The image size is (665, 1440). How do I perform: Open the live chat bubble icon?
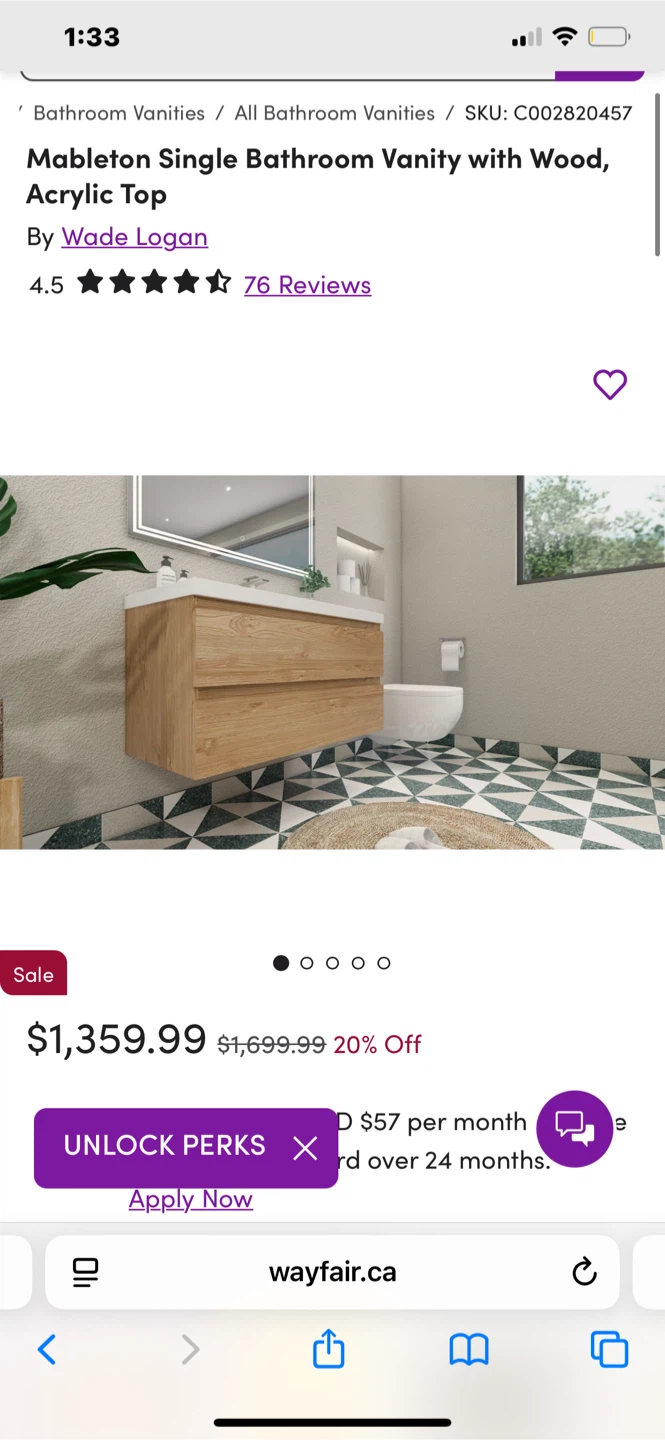click(575, 1129)
